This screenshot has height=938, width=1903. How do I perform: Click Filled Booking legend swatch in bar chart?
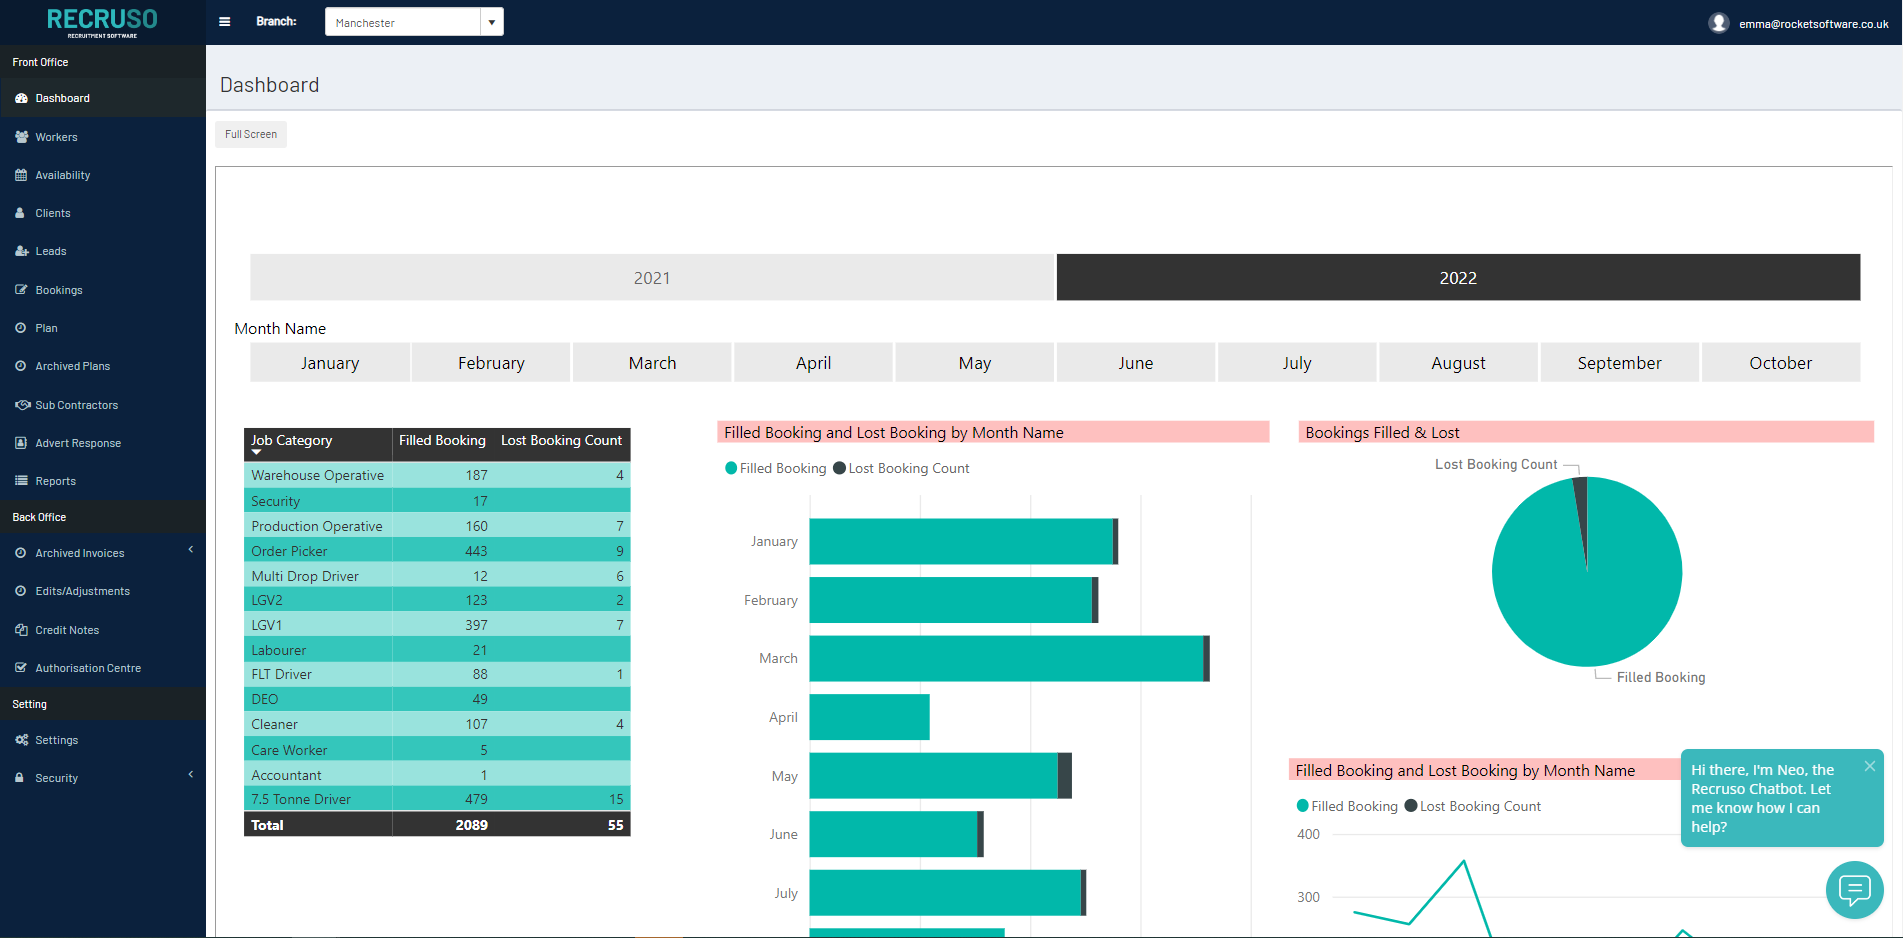point(731,468)
